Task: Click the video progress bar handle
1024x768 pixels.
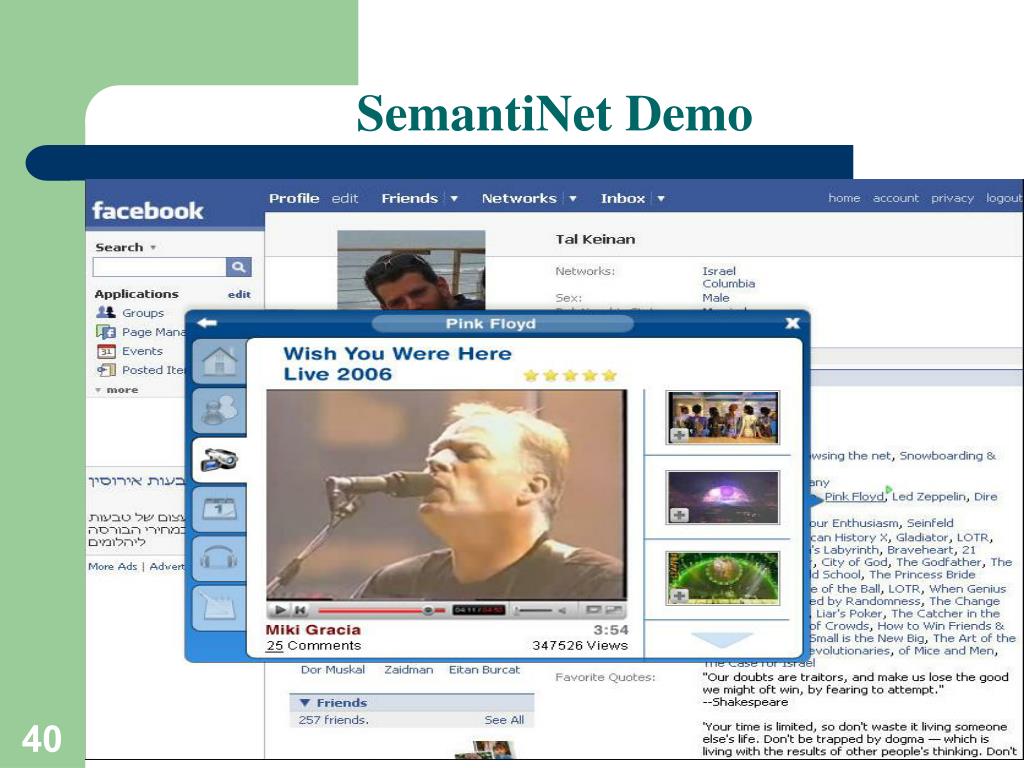Action: coord(428,611)
